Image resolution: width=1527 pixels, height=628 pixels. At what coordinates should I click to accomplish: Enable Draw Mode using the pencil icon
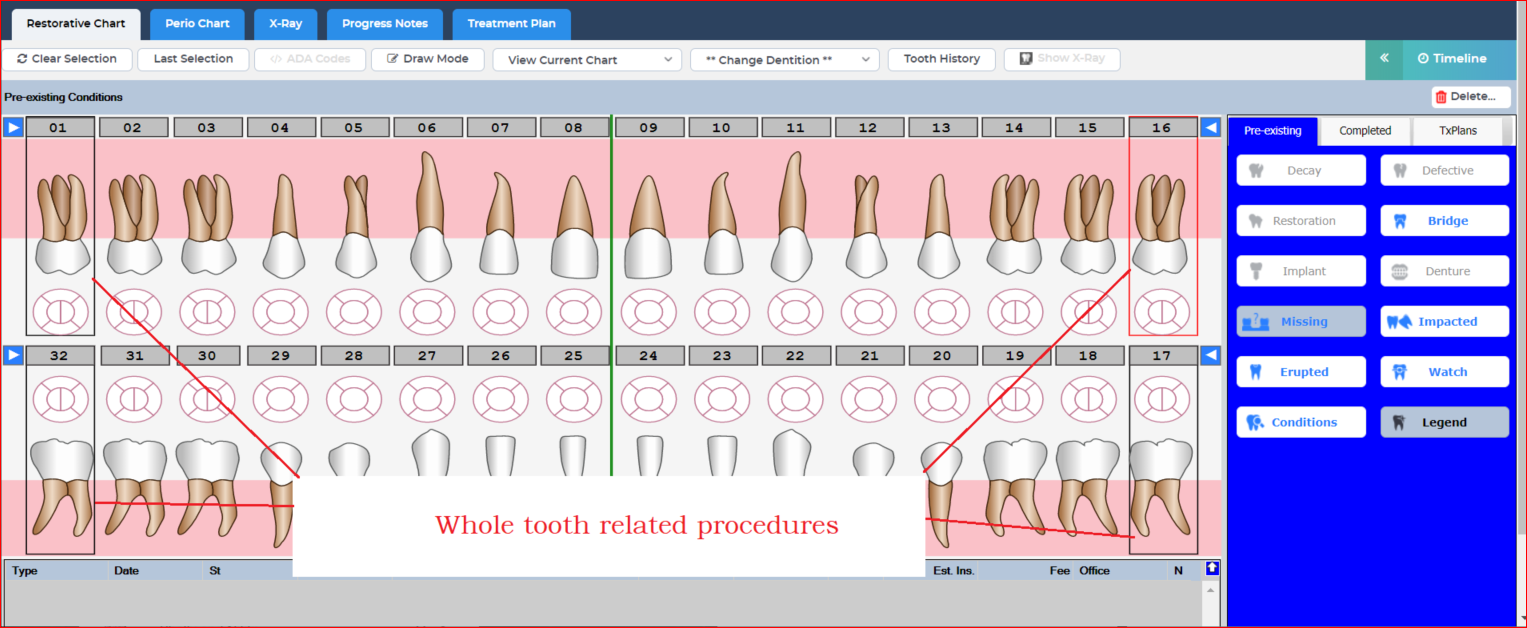[427, 59]
